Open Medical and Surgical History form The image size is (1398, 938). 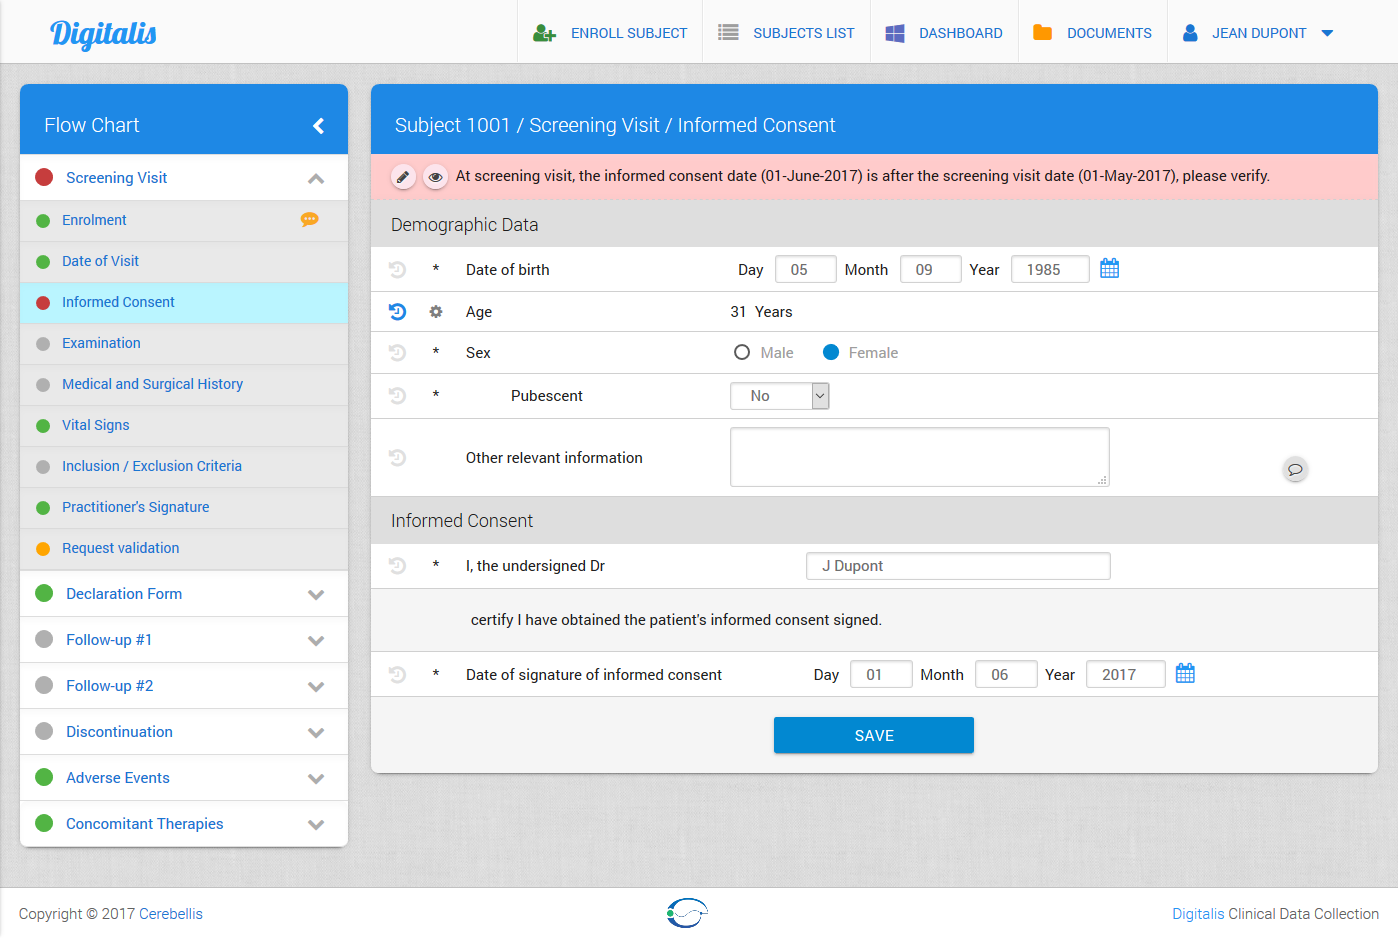[x=152, y=384]
